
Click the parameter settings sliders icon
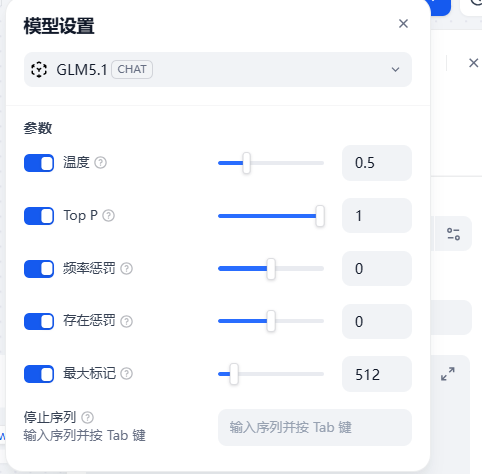(453, 234)
